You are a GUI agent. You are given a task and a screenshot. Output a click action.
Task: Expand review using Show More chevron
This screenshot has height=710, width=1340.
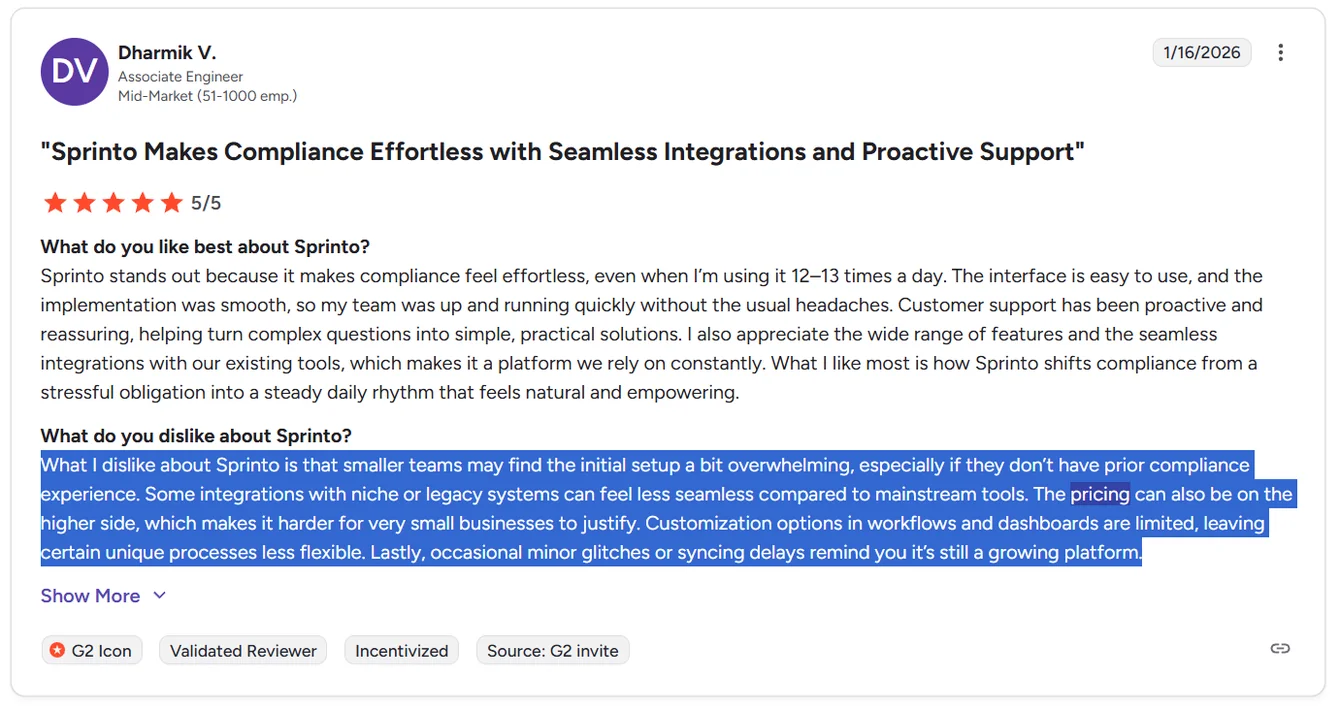[x=159, y=596]
